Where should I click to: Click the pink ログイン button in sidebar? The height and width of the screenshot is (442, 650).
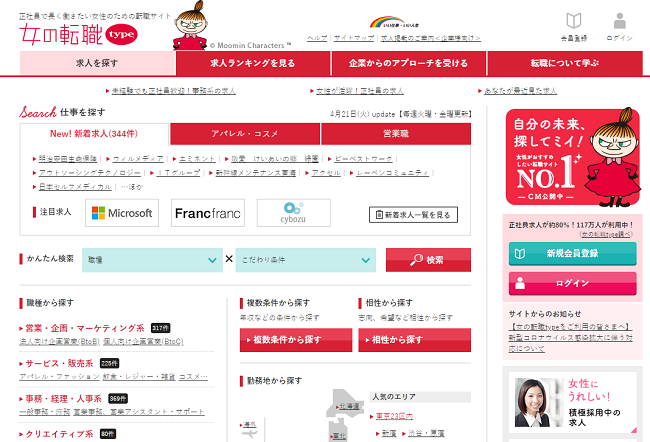[571, 283]
